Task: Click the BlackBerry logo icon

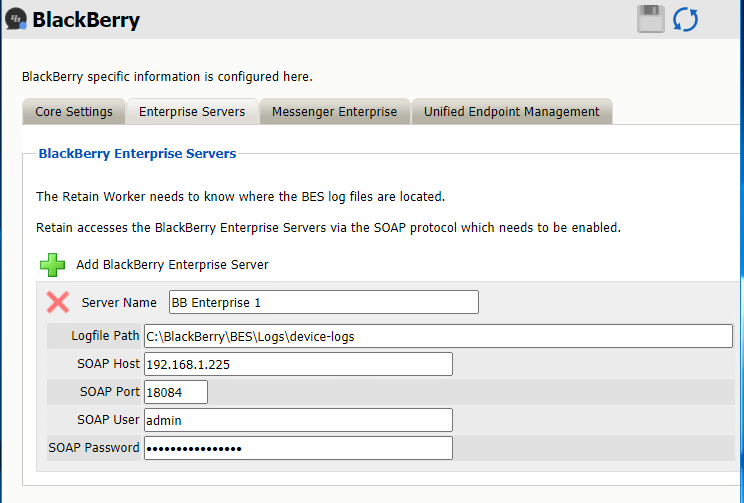Action: (x=16, y=20)
